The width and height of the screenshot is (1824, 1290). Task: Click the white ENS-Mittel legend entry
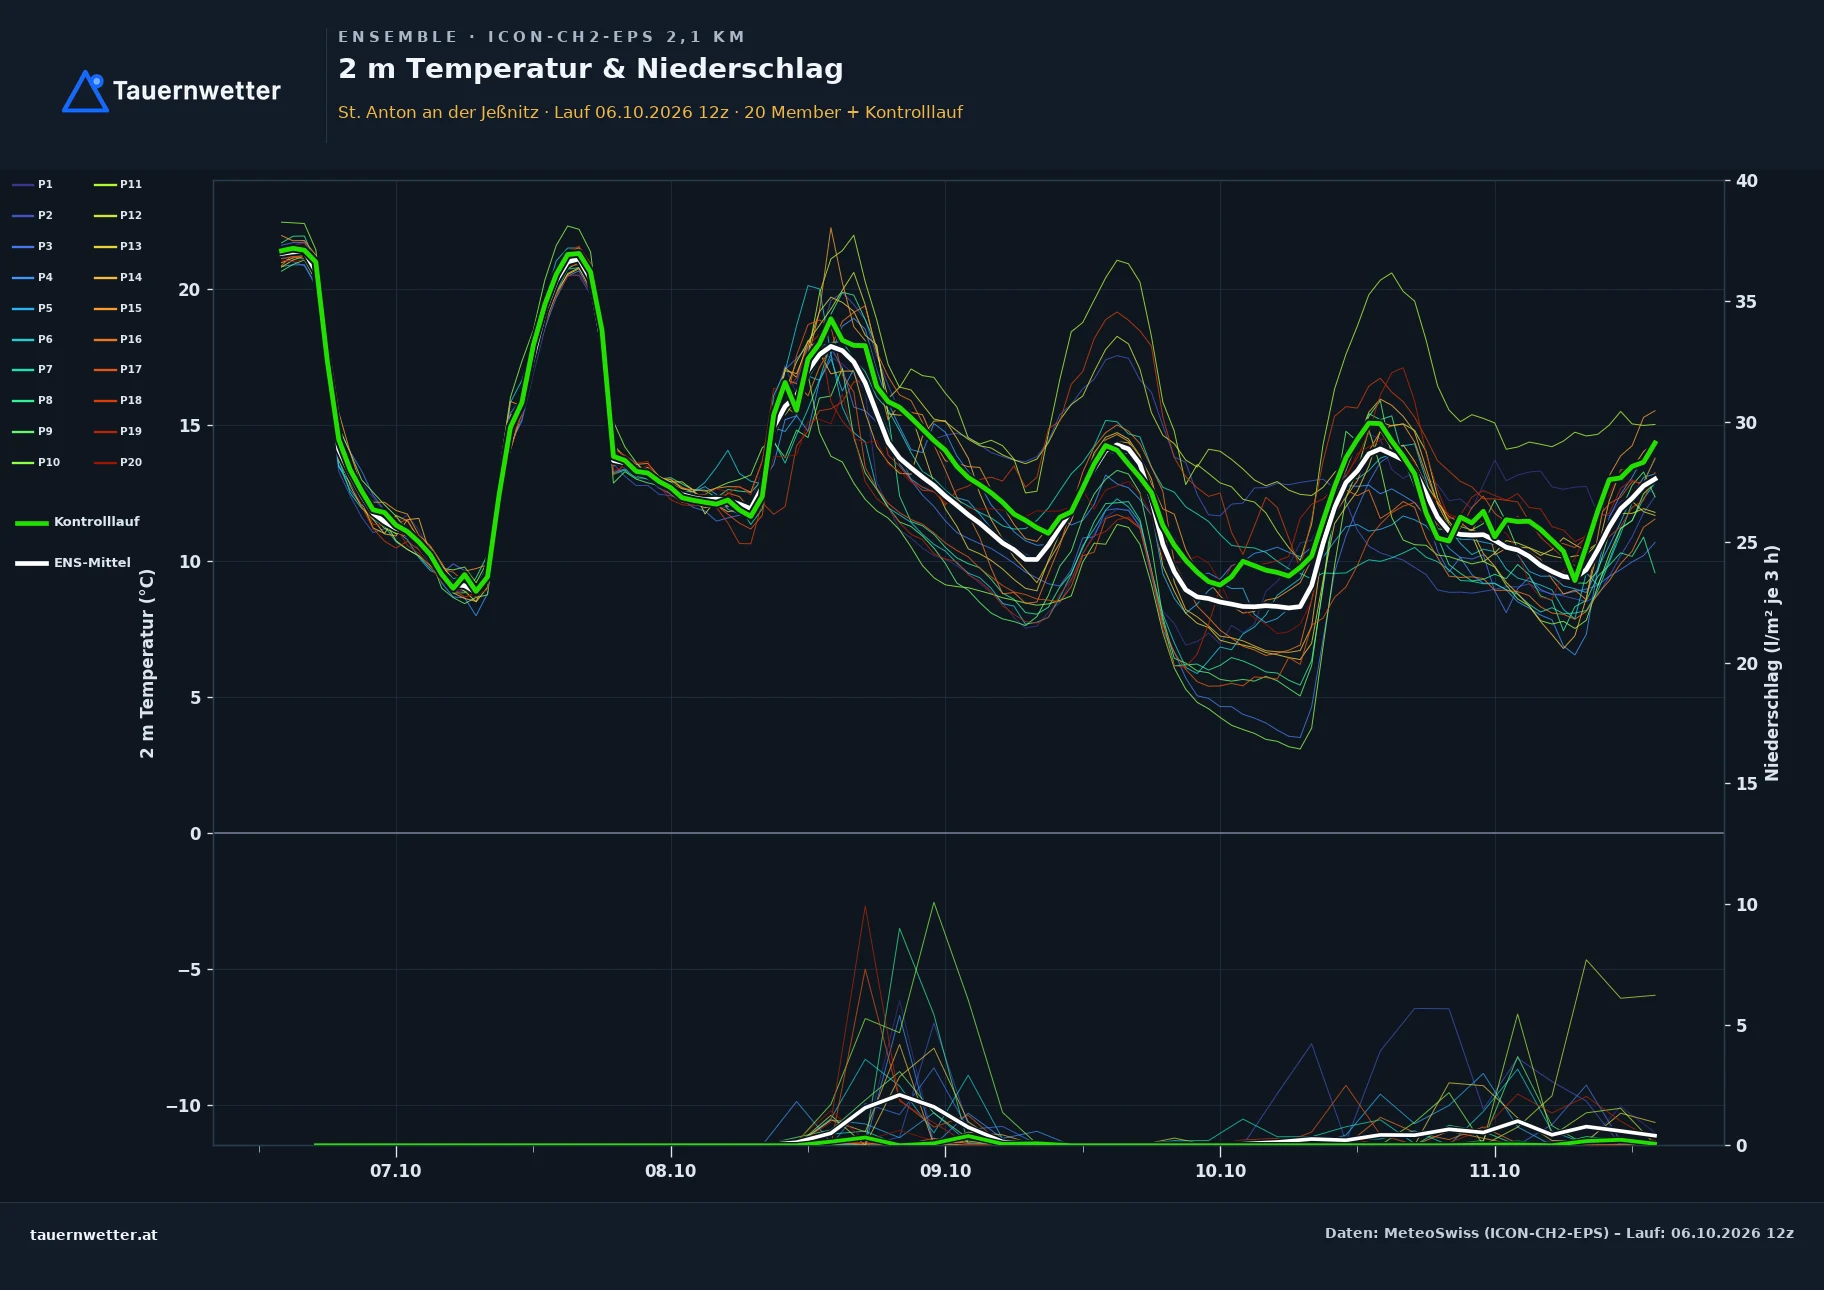pos(73,563)
